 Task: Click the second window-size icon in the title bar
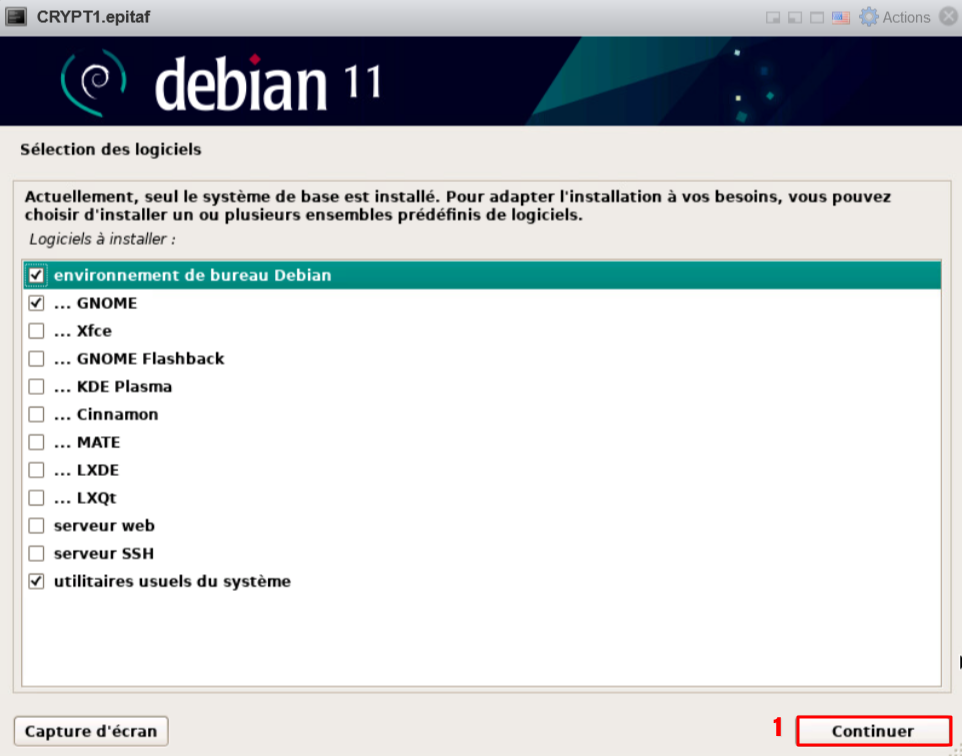795,18
